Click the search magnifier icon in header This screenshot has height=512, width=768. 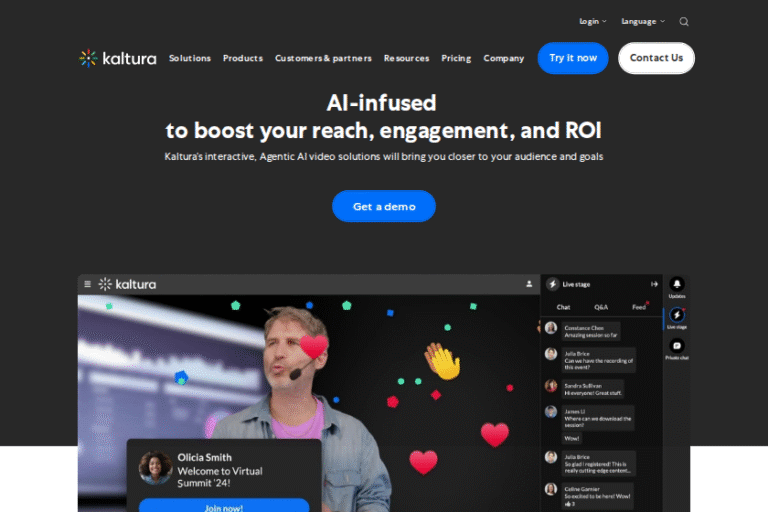coord(684,21)
